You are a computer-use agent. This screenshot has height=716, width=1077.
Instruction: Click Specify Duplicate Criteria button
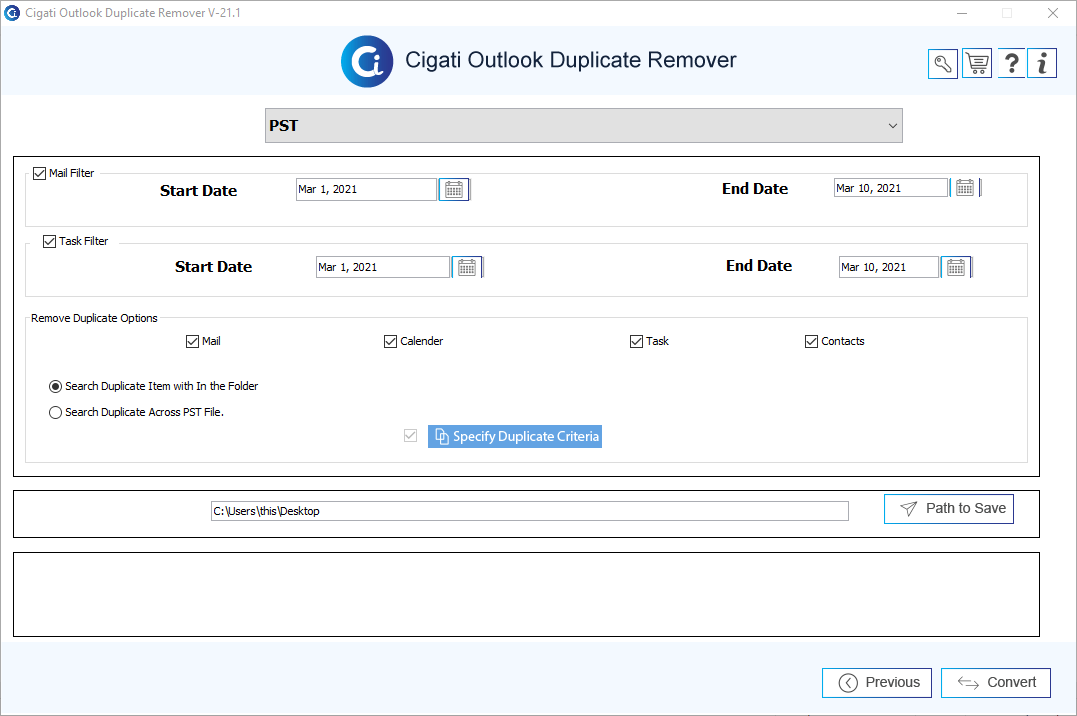pyautogui.click(x=514, y=436)
